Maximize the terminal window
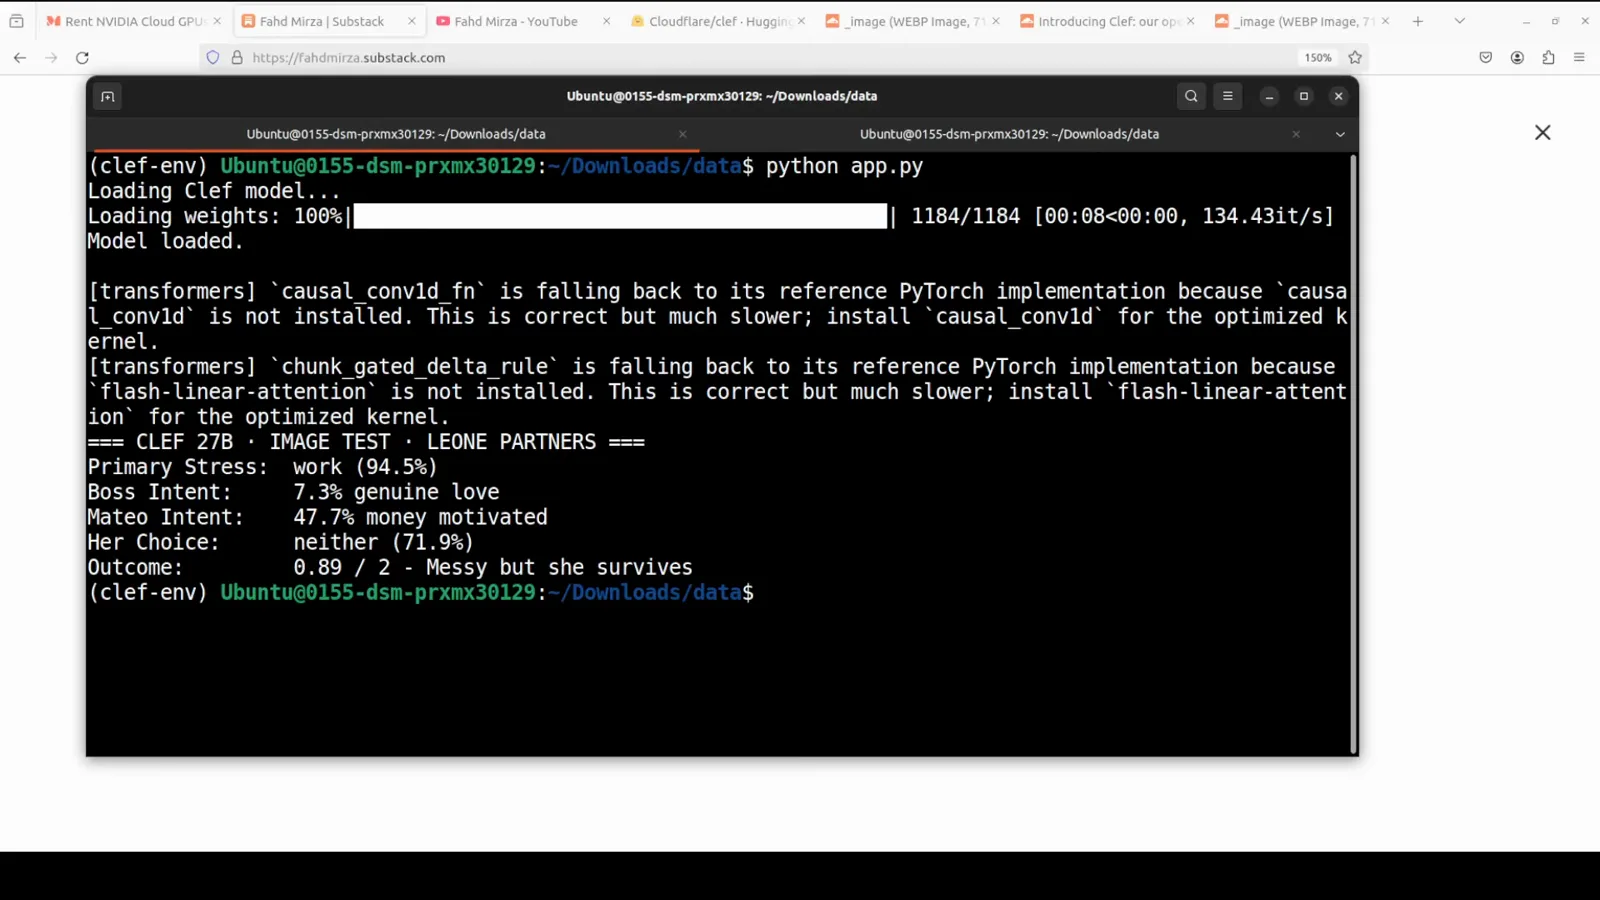This screenshot has width=1600, height=900. click(1304, 97)
